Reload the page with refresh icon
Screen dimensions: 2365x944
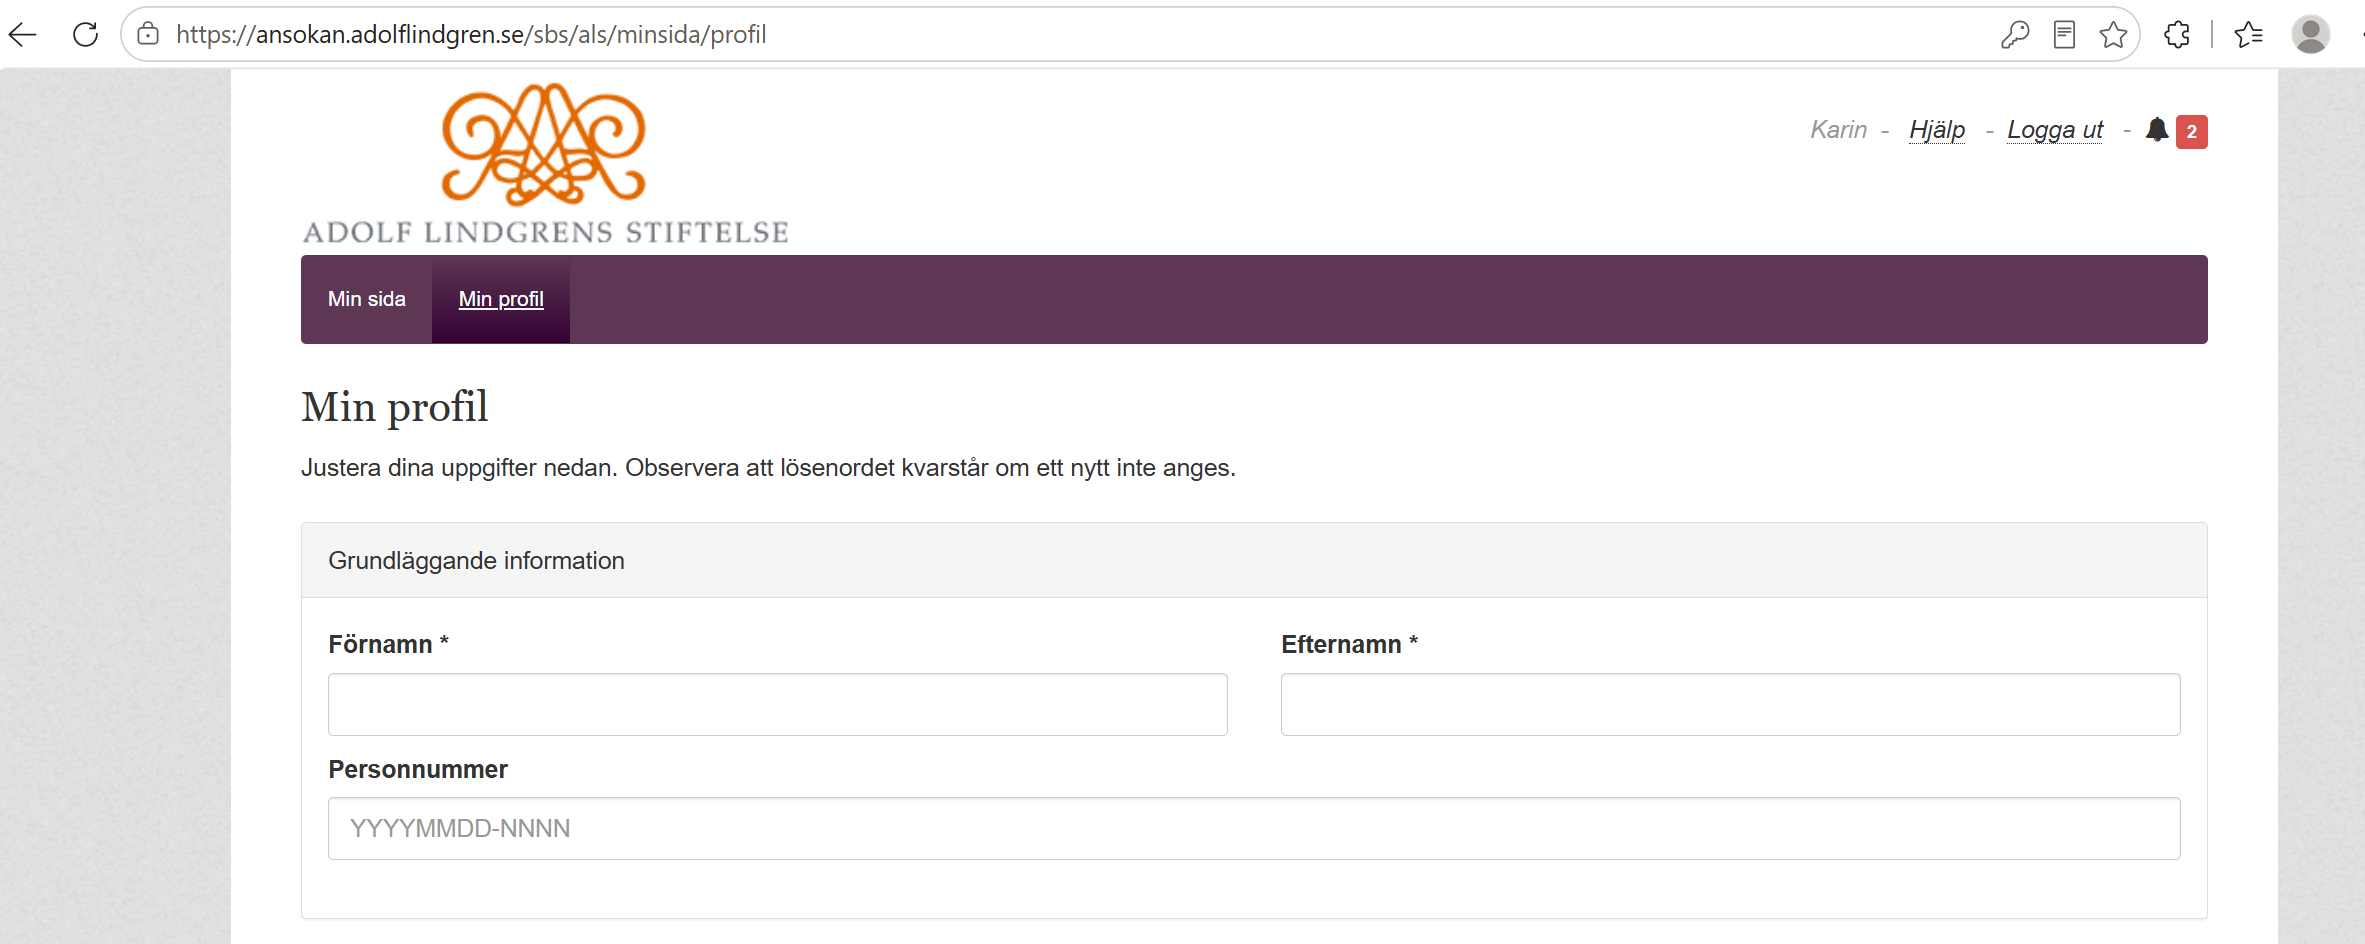point(86,35)
